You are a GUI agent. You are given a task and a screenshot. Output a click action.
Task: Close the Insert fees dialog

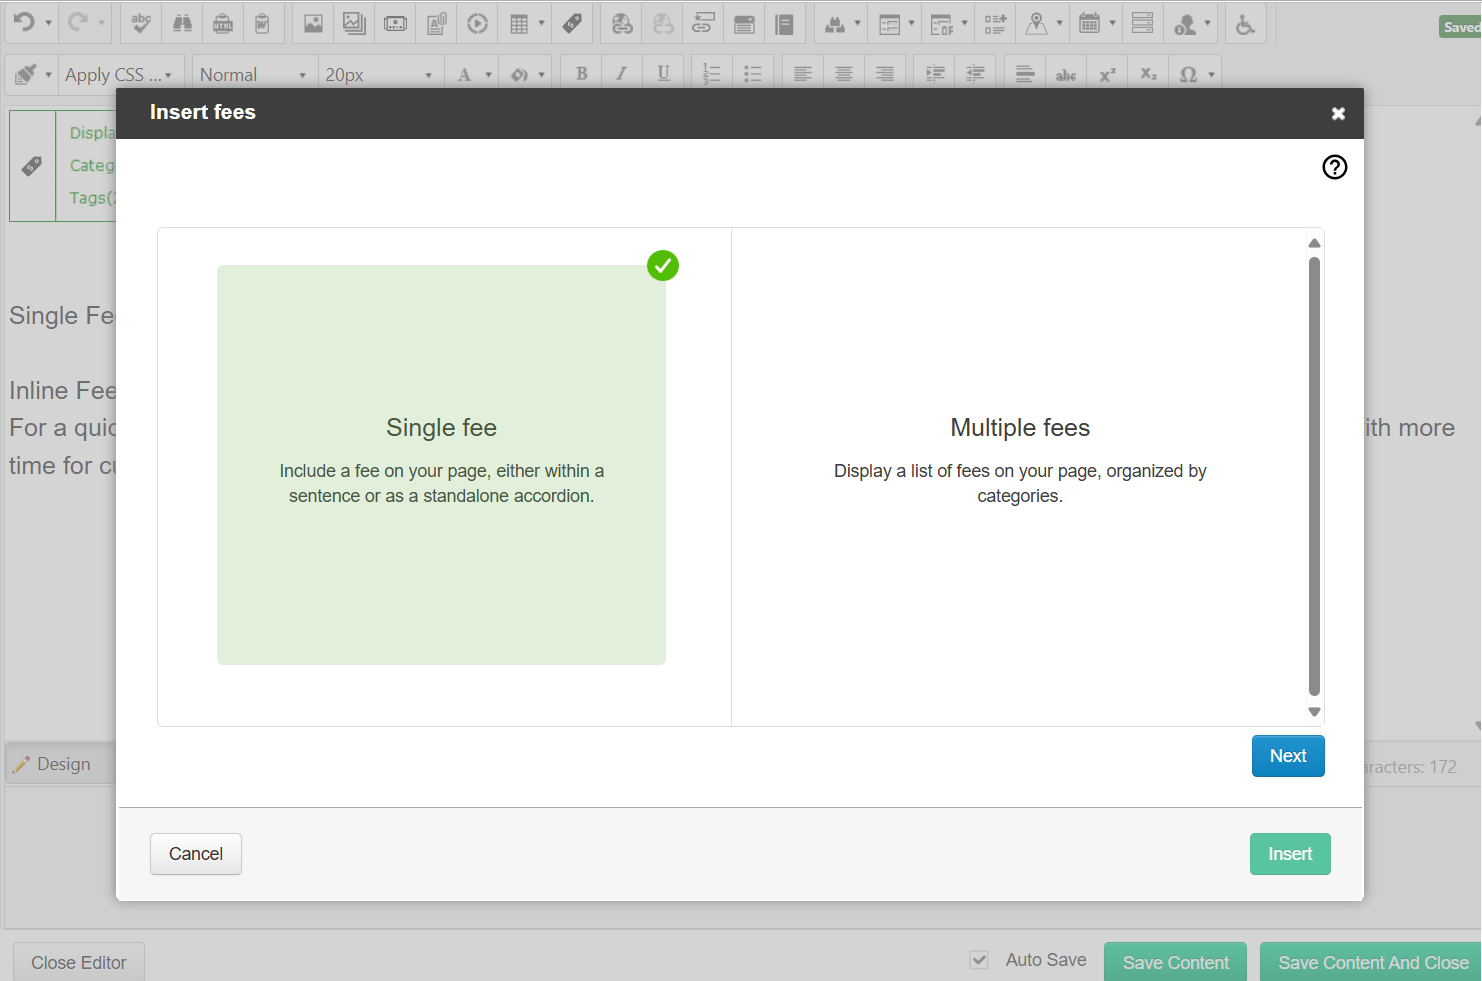click(x=1338, y=114)
